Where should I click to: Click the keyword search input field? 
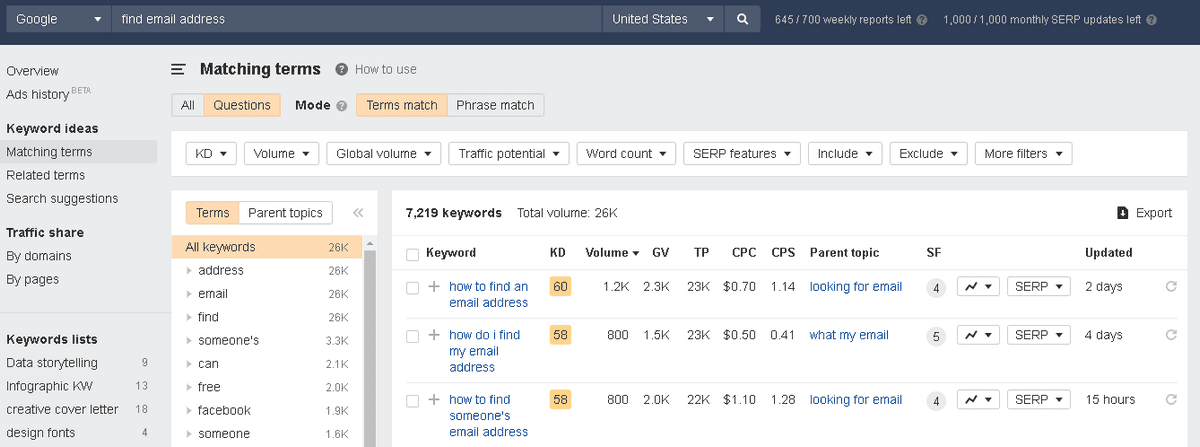[356, 19]
